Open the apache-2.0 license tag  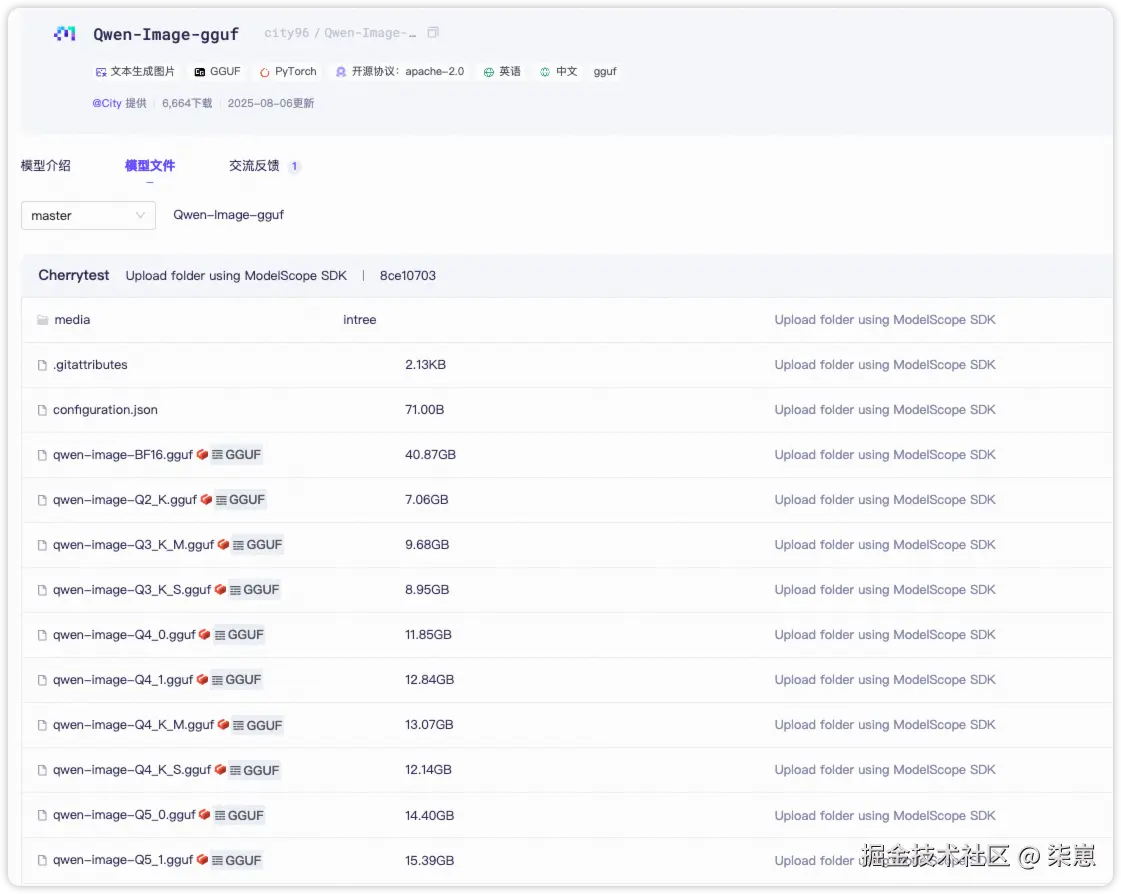400,72
